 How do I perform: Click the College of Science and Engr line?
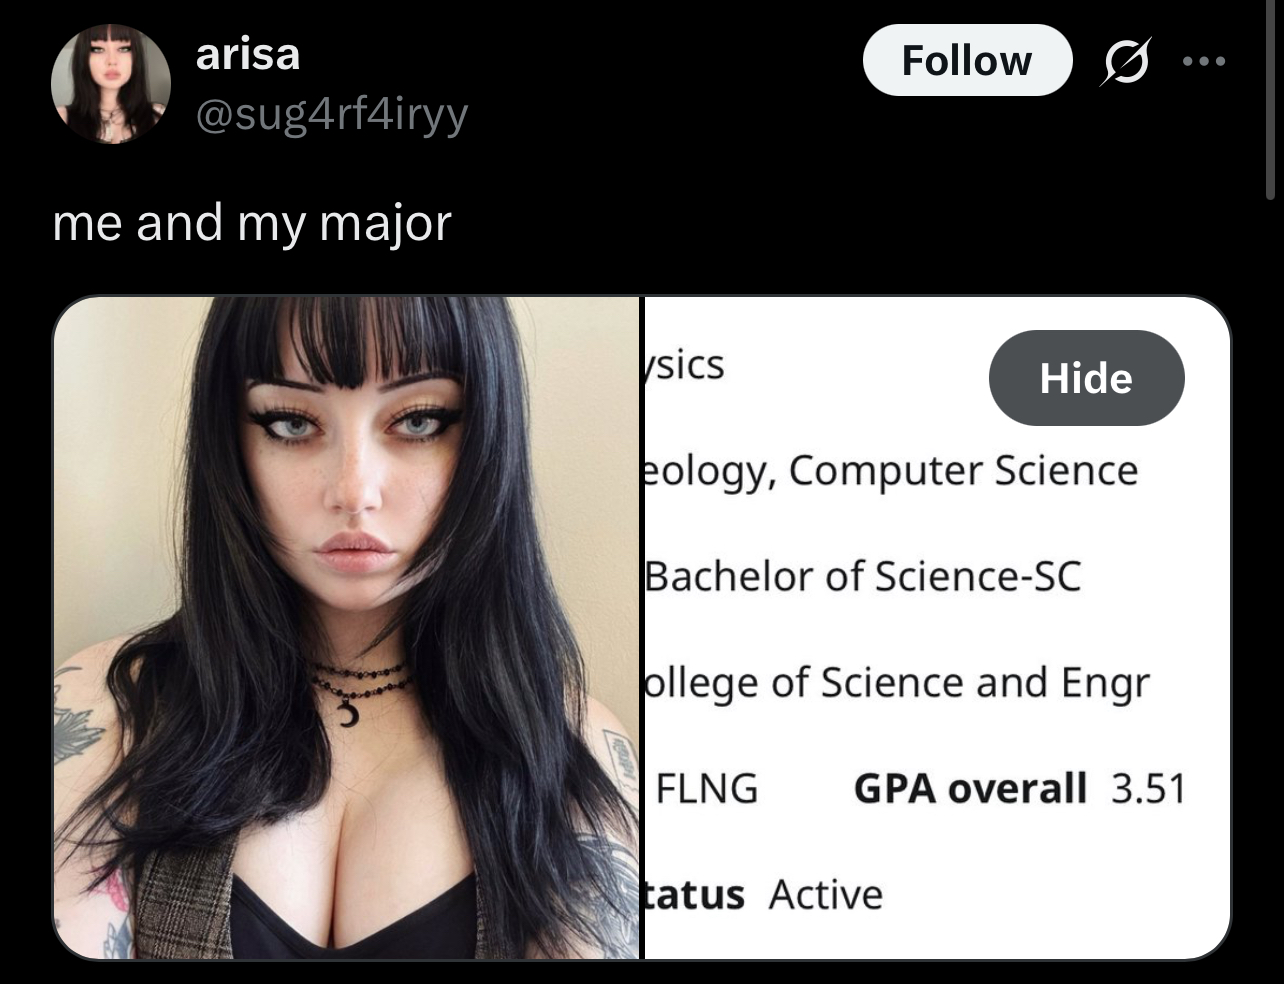[x=897, y=684]
